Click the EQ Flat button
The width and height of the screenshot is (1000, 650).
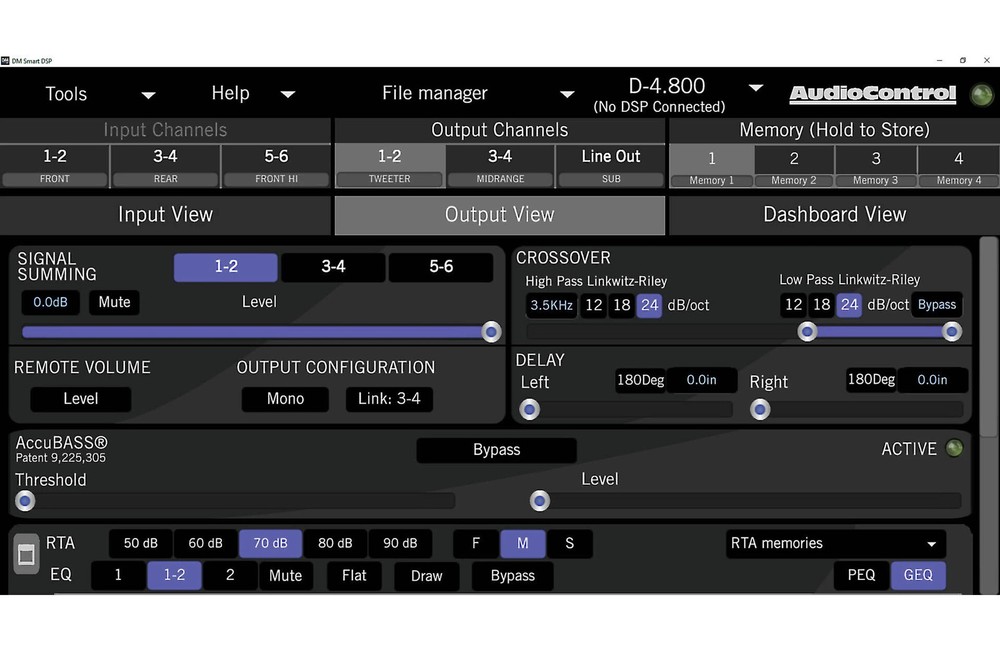(x=354, y=576)
